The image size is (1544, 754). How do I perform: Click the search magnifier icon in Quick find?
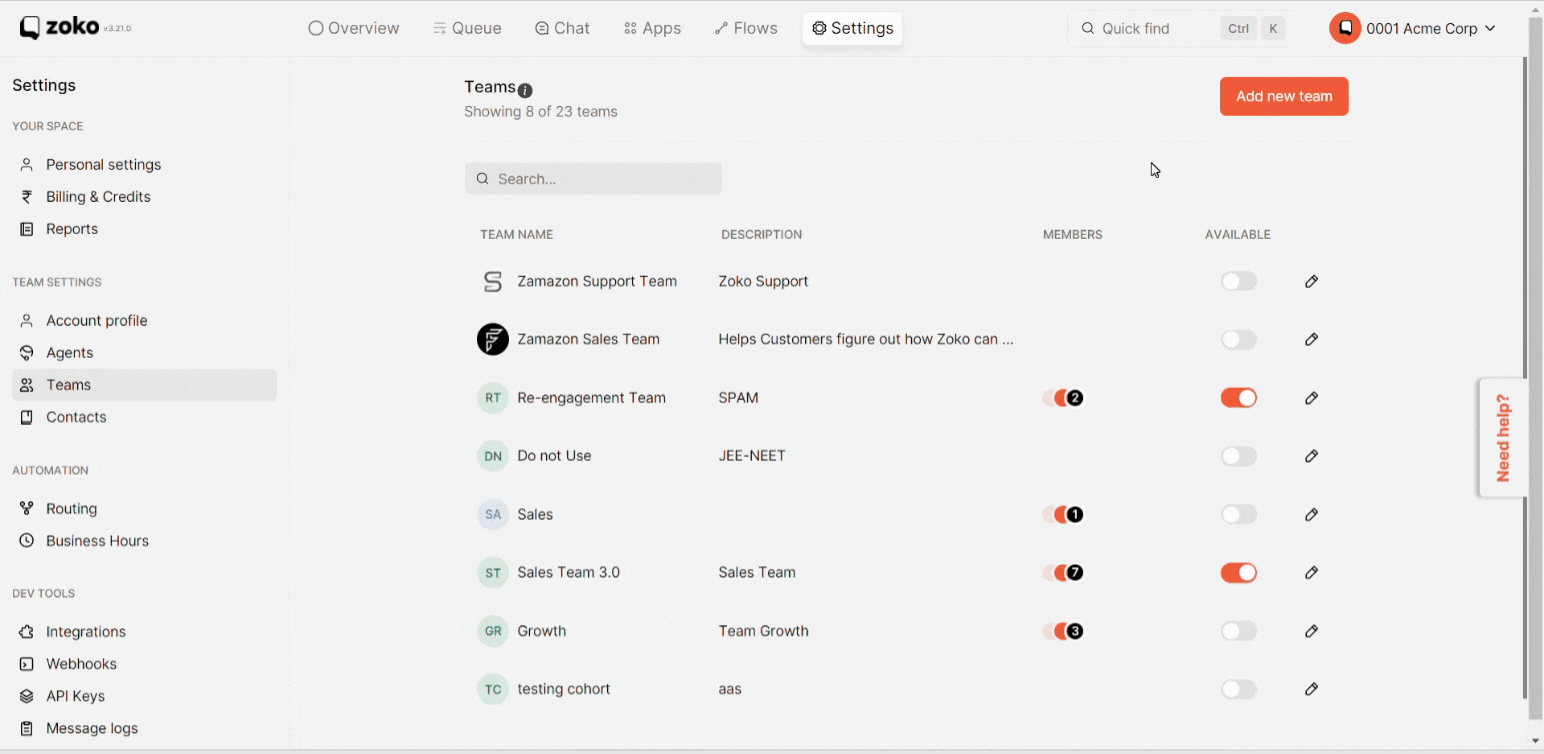(1087, 29)
